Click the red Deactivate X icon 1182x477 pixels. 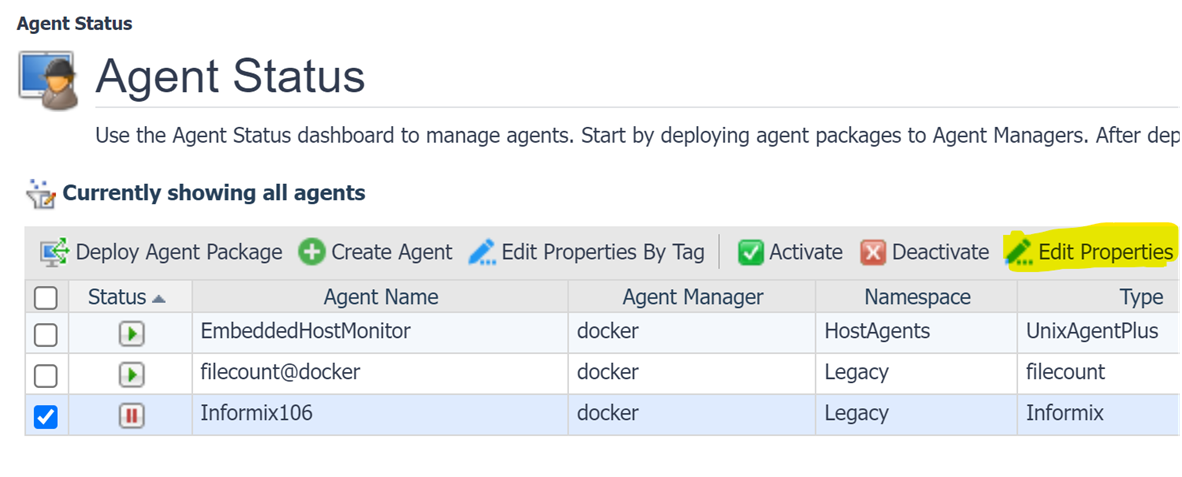tap(873, 252)
